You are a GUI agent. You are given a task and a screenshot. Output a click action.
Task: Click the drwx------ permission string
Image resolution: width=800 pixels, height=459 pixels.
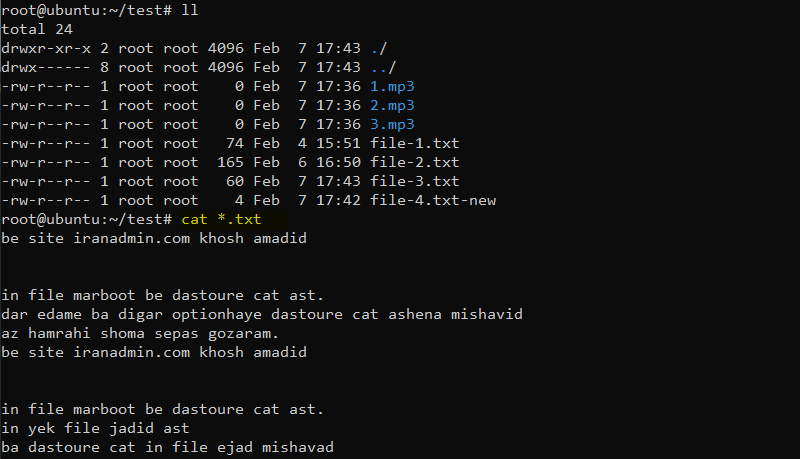[46, 67]
